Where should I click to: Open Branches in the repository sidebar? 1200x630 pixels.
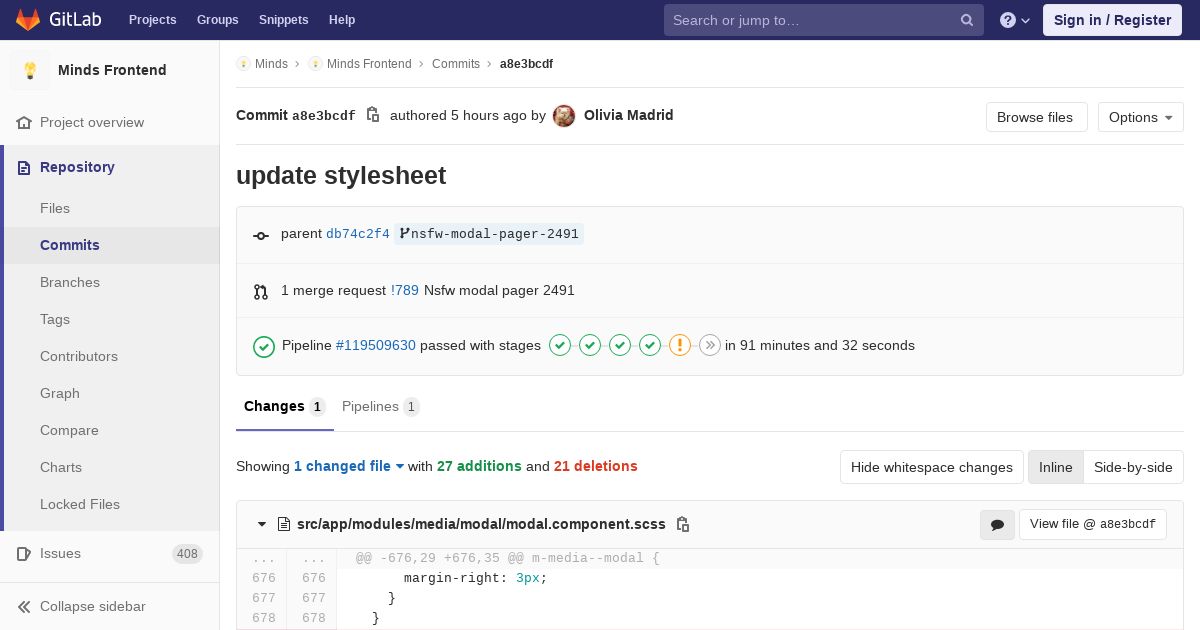pos(70,282)
